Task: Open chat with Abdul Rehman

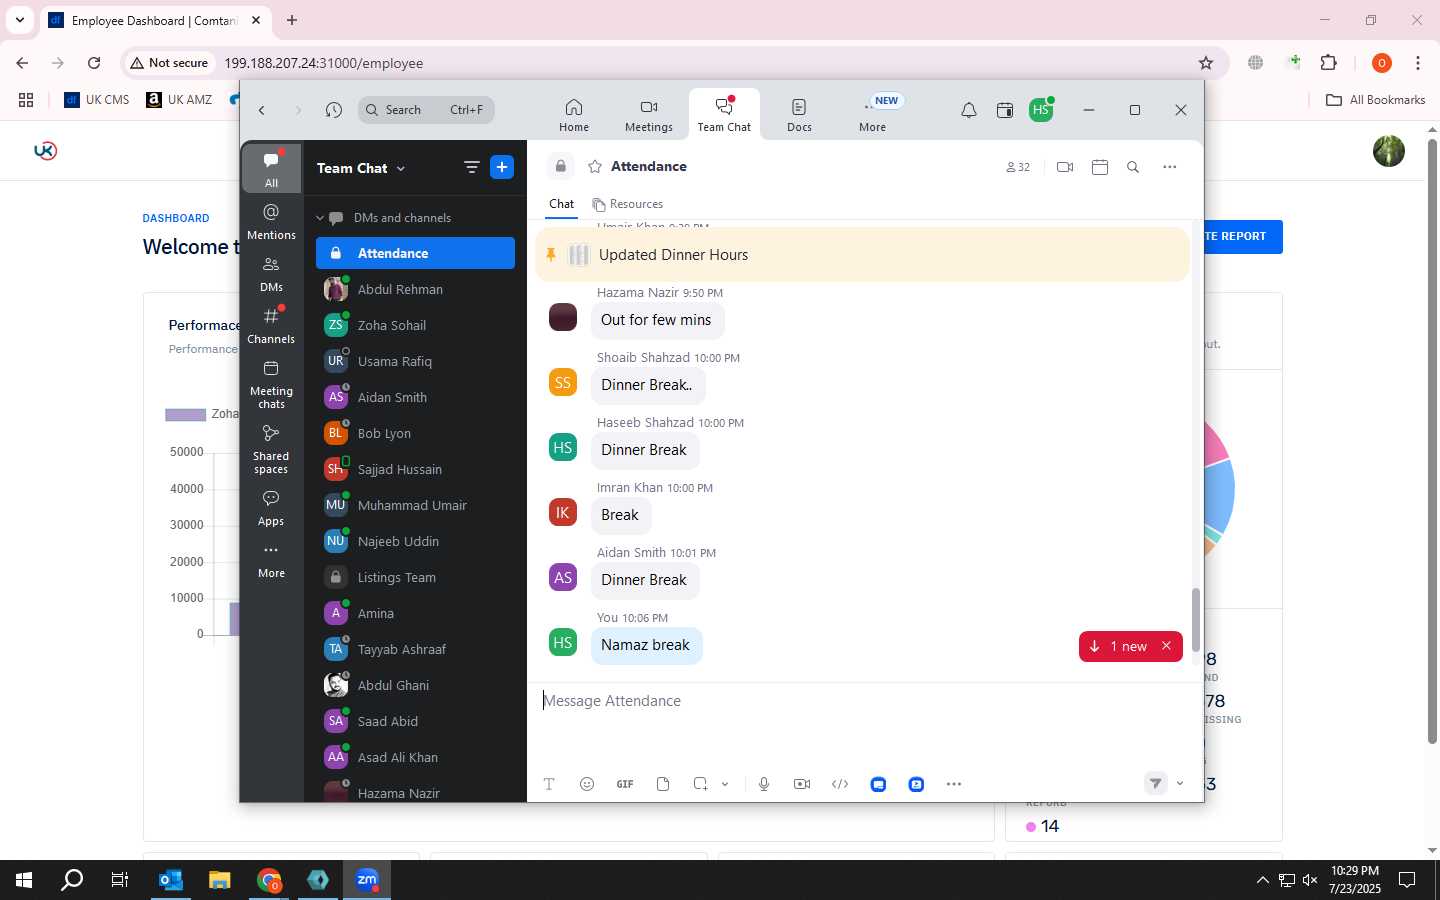Action: point(415,289)
